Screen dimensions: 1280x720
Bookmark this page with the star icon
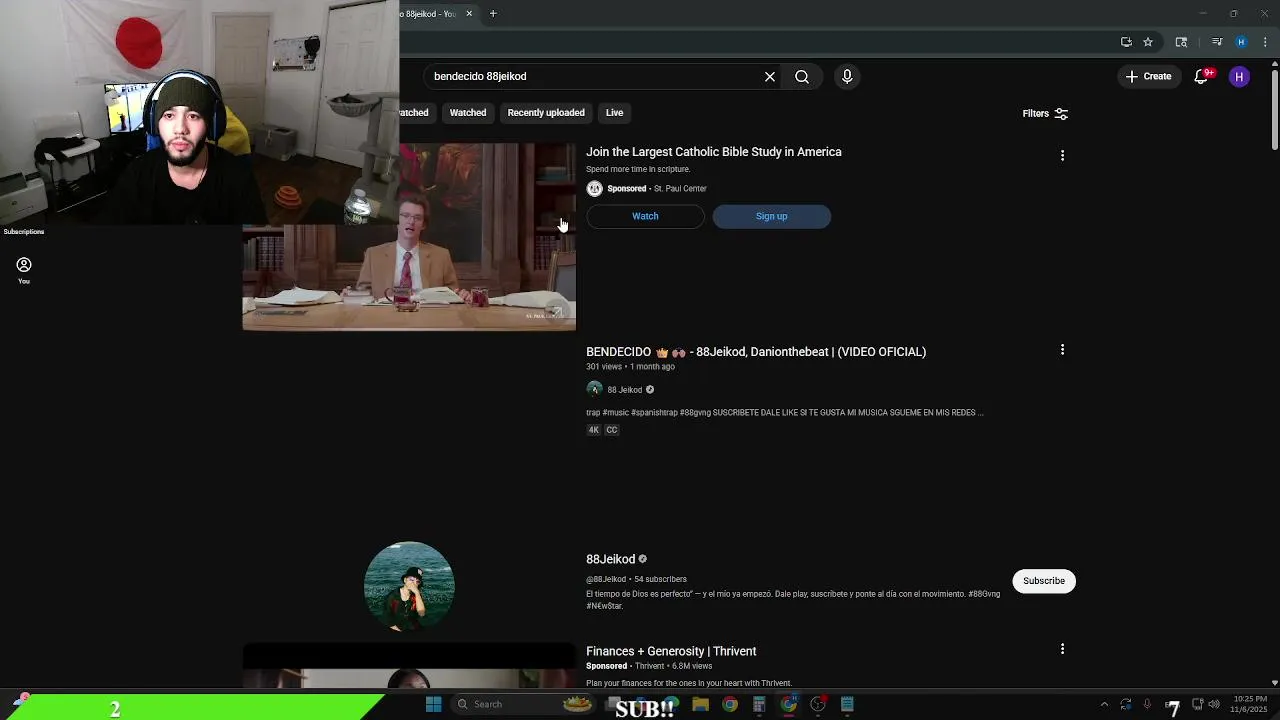1148,42
